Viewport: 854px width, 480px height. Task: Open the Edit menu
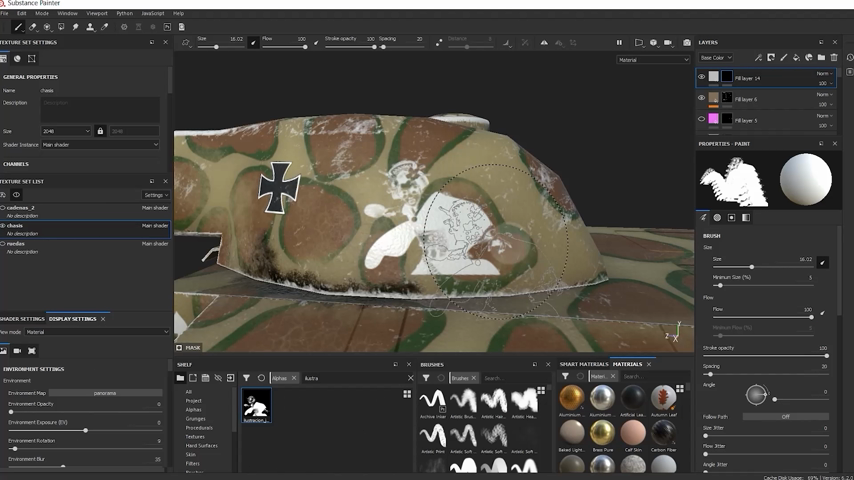22,13
